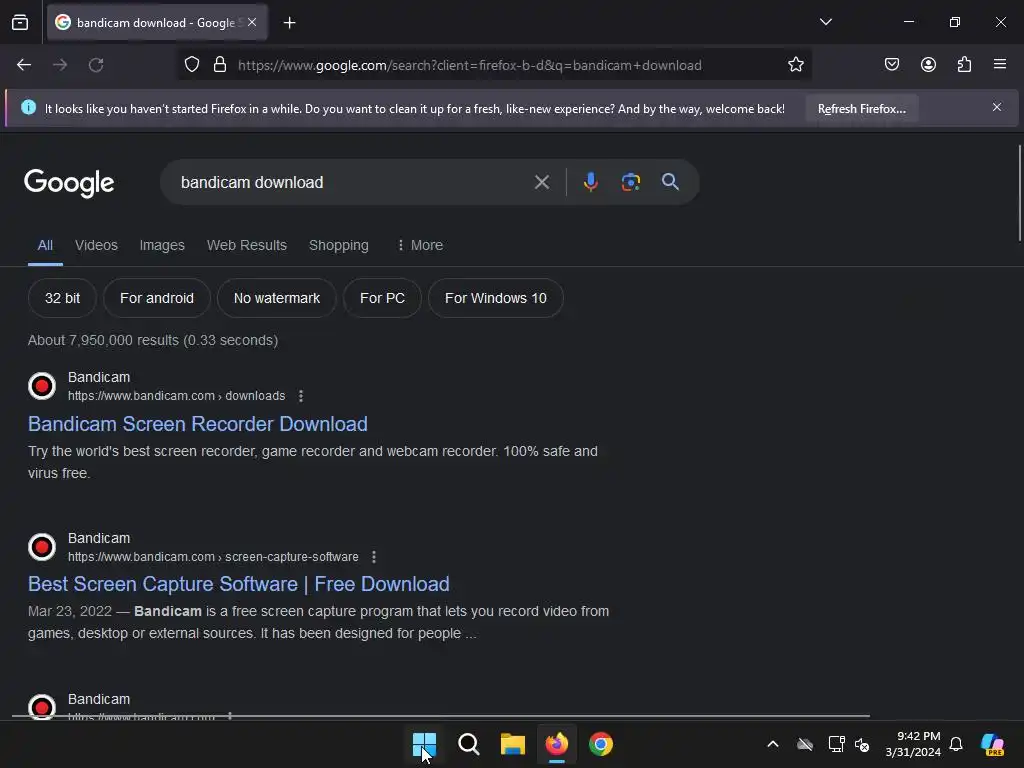
Task: Open tracking protection shield icon
Action: click(x=191, y=65)
